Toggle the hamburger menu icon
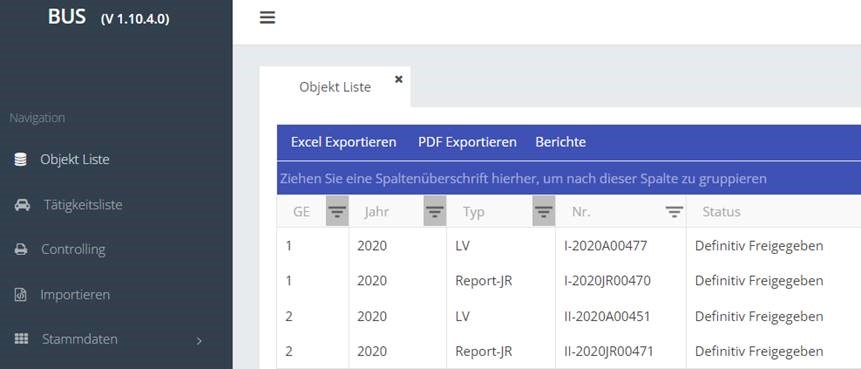 (x=267, y=18)
